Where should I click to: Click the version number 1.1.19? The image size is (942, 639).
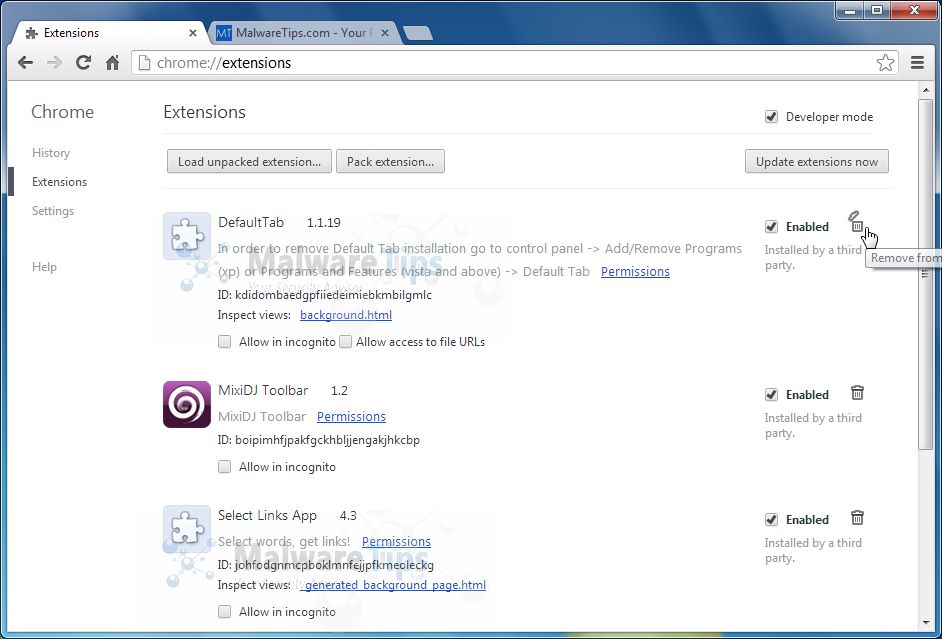[x=324, y=222]
